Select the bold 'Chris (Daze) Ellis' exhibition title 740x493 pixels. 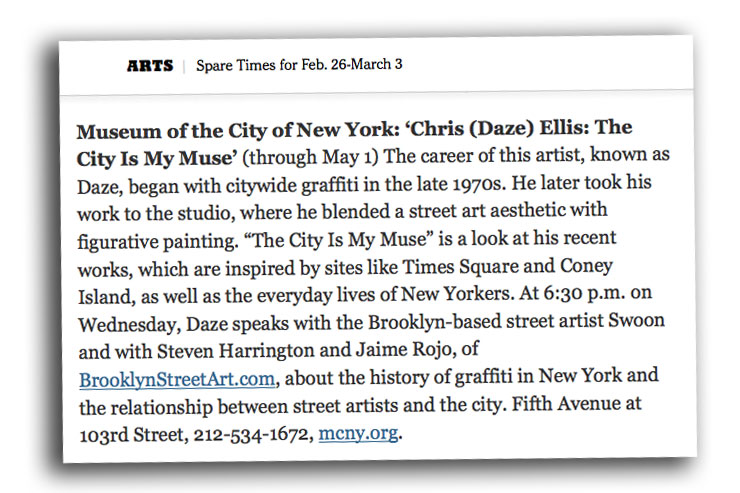[x=496, y=130]
